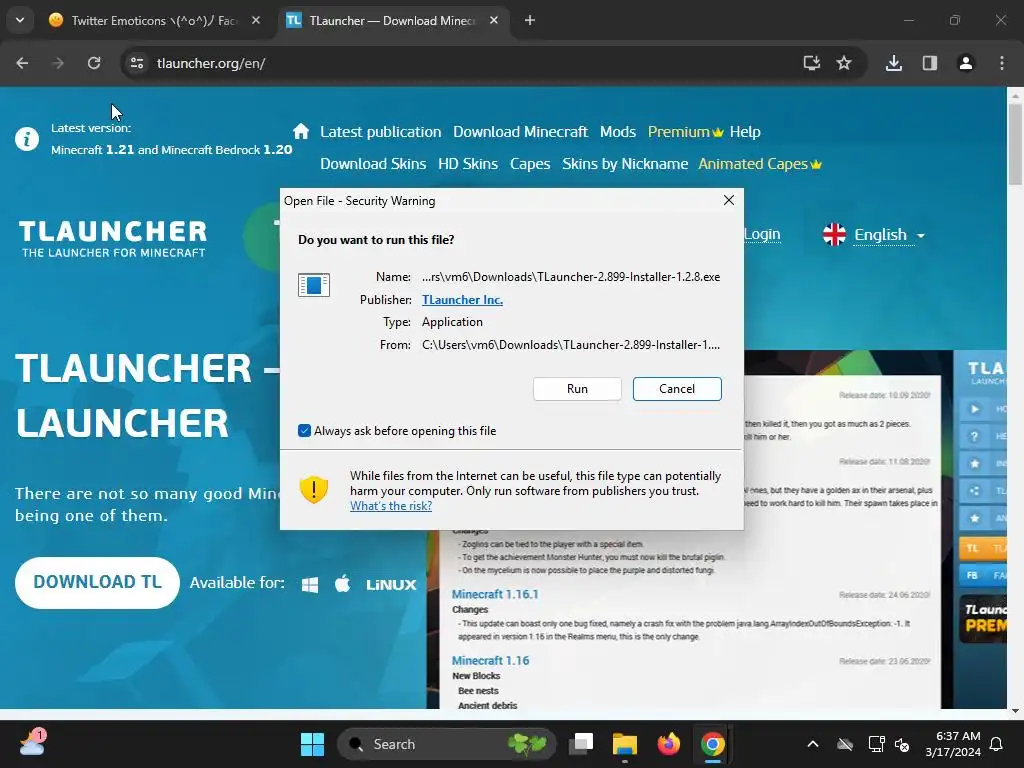The height and width of the screenshot is (768, 1024).
Task: Go to Download Skins page
Action: 373,164
